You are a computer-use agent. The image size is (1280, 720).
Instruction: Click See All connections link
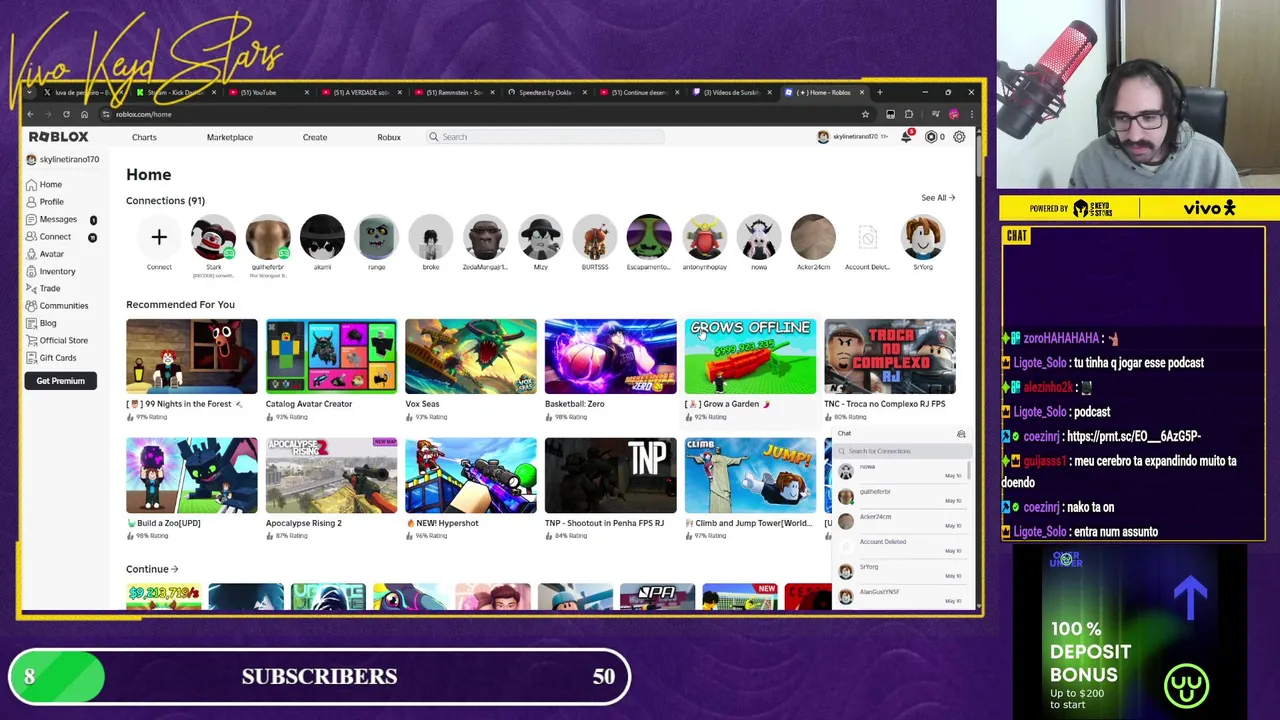937,198
